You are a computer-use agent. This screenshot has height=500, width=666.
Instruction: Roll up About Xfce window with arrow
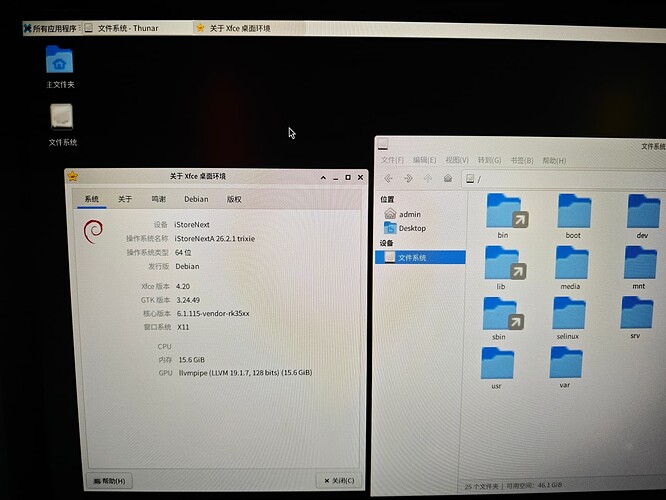pyautogui.click(x=323, y=178)
